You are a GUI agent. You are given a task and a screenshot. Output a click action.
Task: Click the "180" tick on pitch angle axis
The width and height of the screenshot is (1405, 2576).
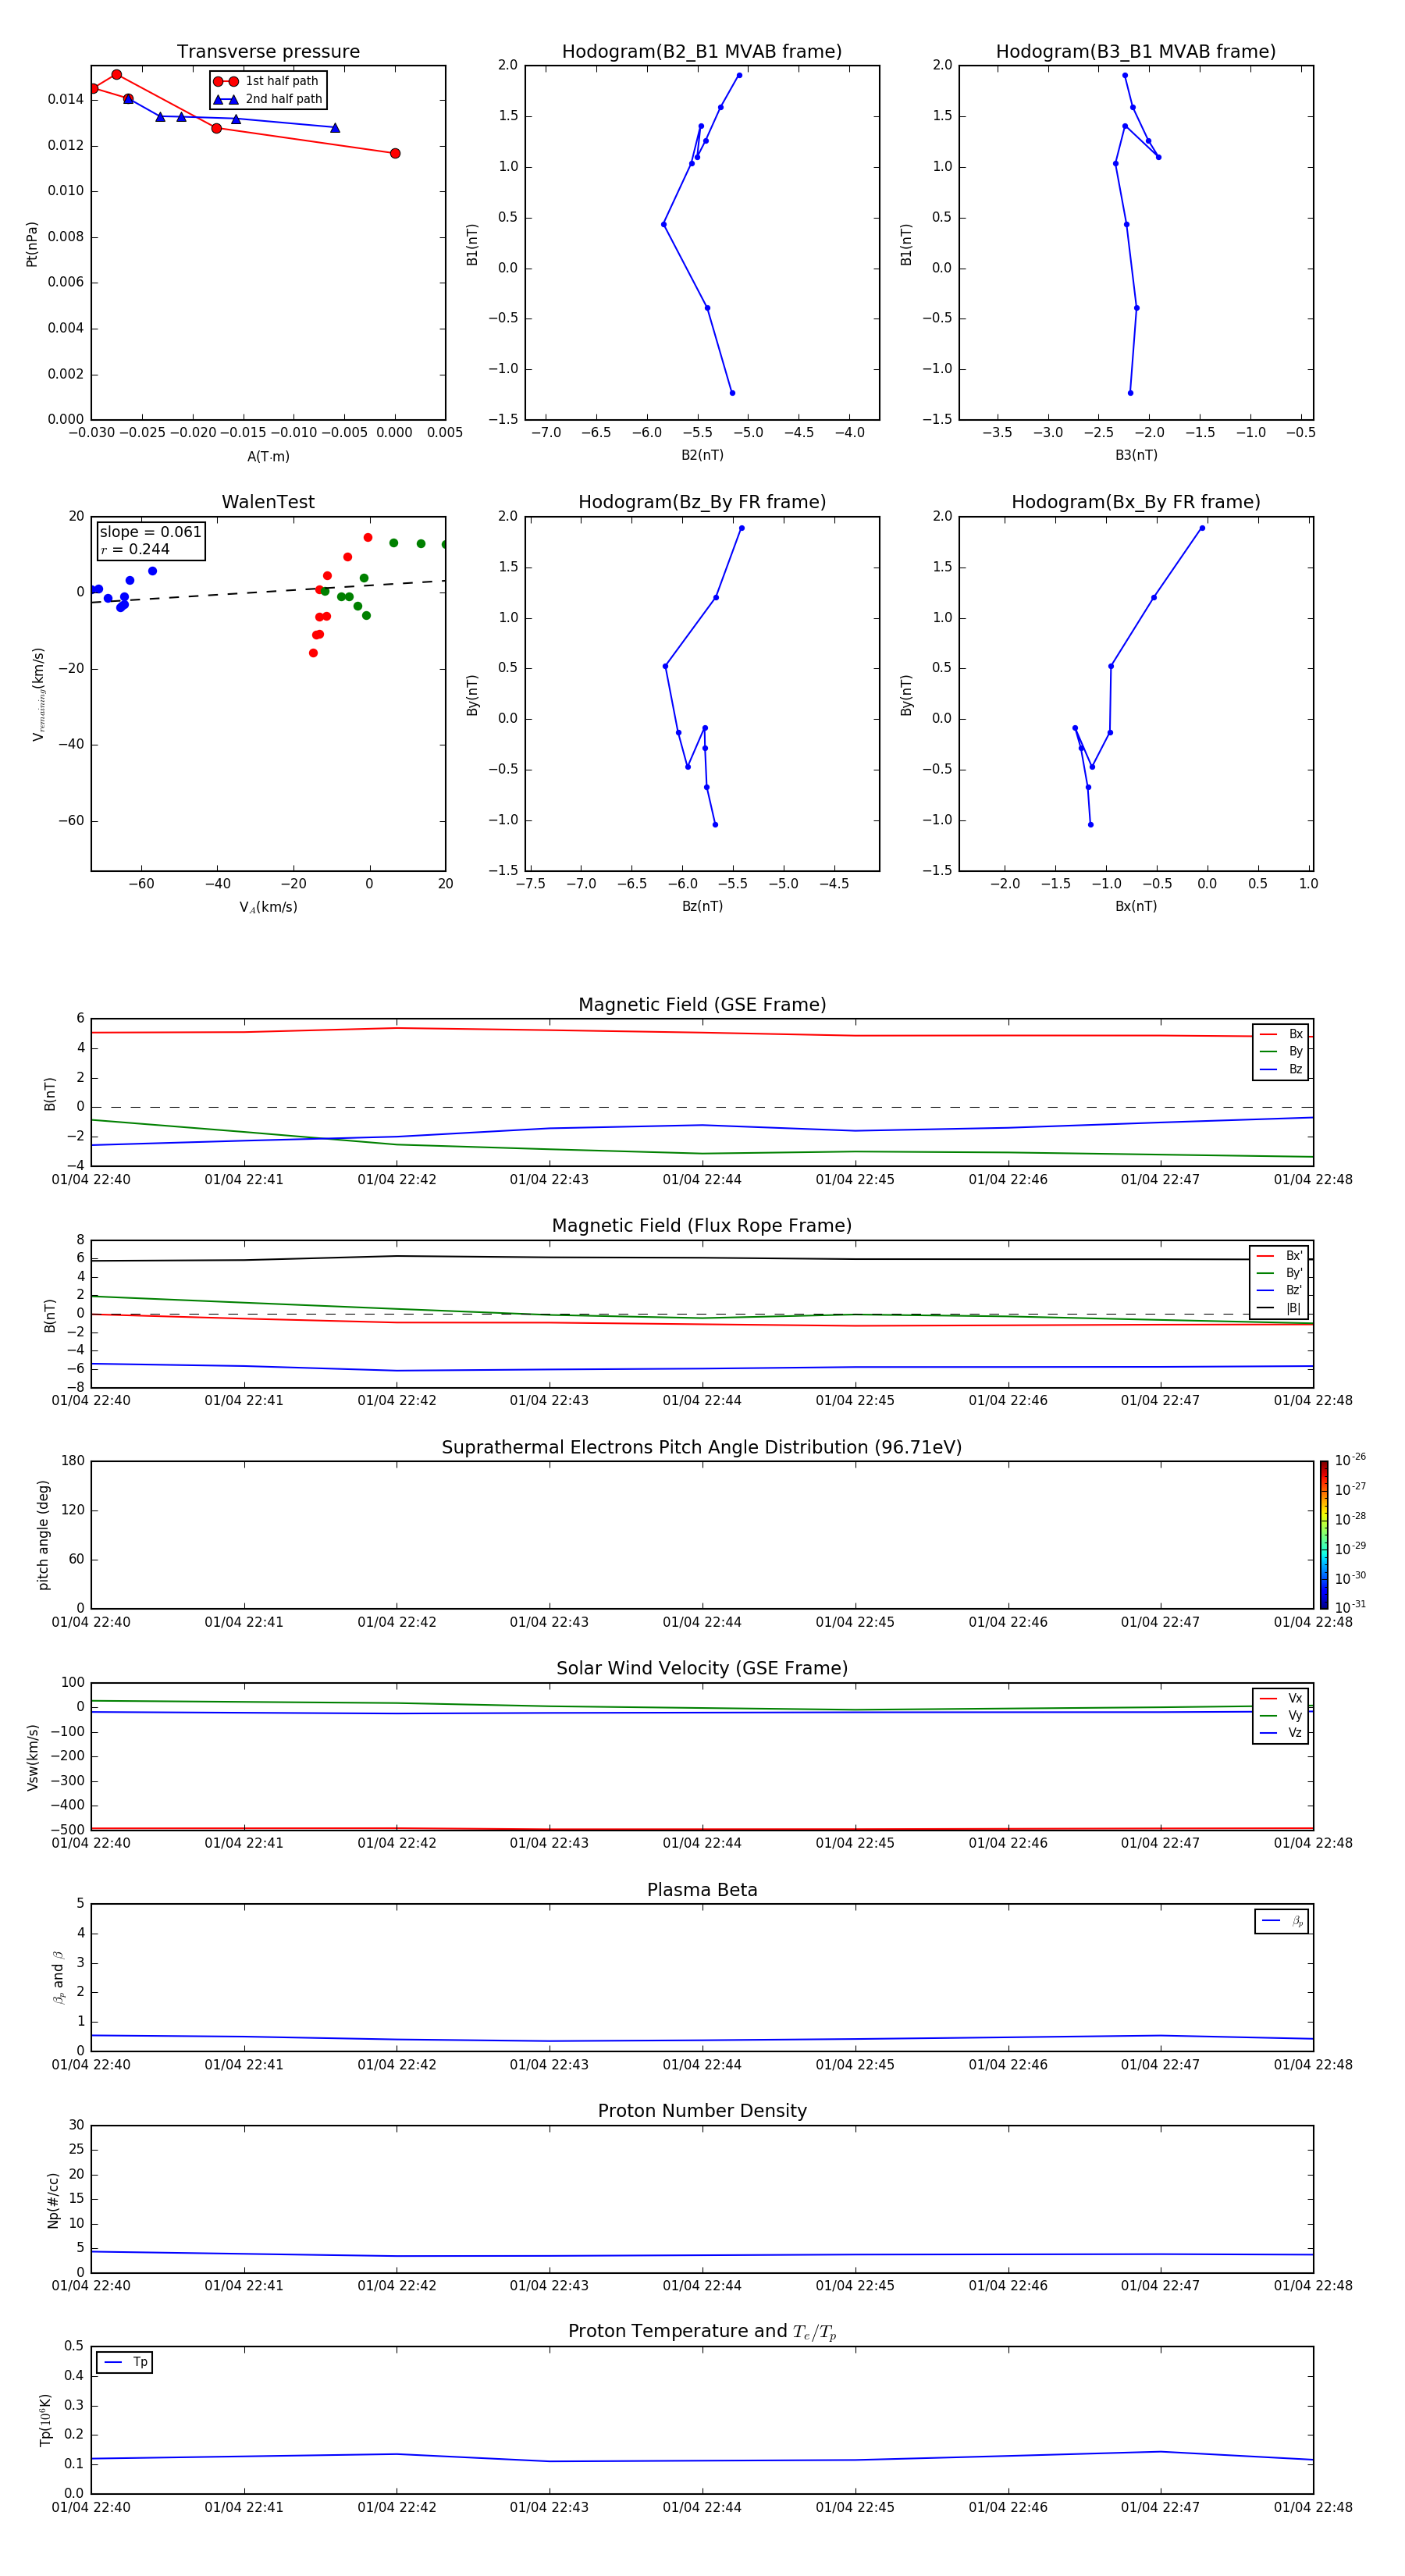[x=73, y=1461]
